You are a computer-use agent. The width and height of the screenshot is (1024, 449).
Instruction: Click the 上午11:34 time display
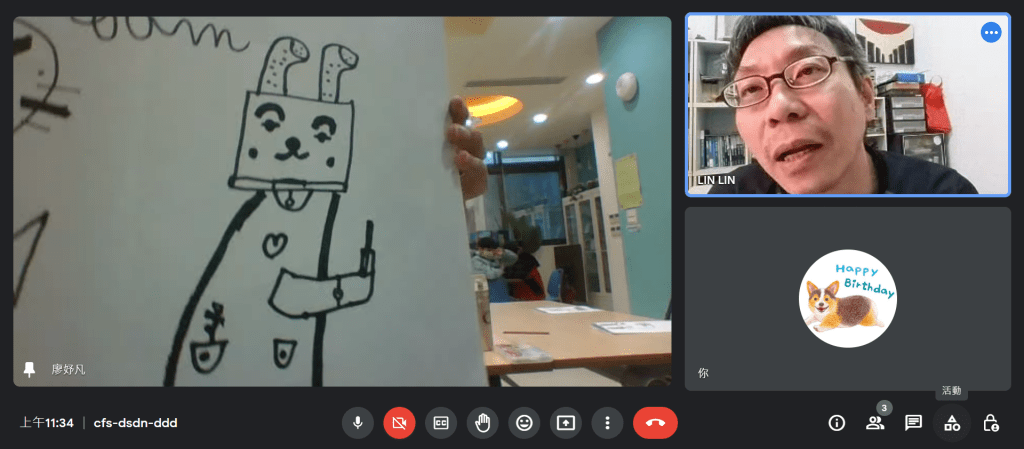(47, 423)
